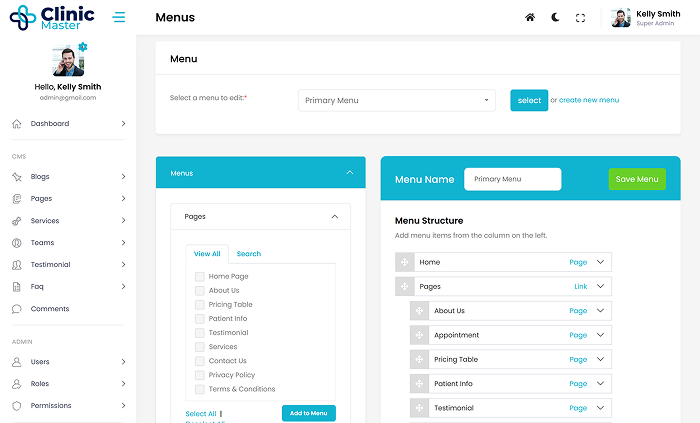Screen dimensions: 700x423
Task: Expand the About Us menu item options
Action: coord(601,311)
